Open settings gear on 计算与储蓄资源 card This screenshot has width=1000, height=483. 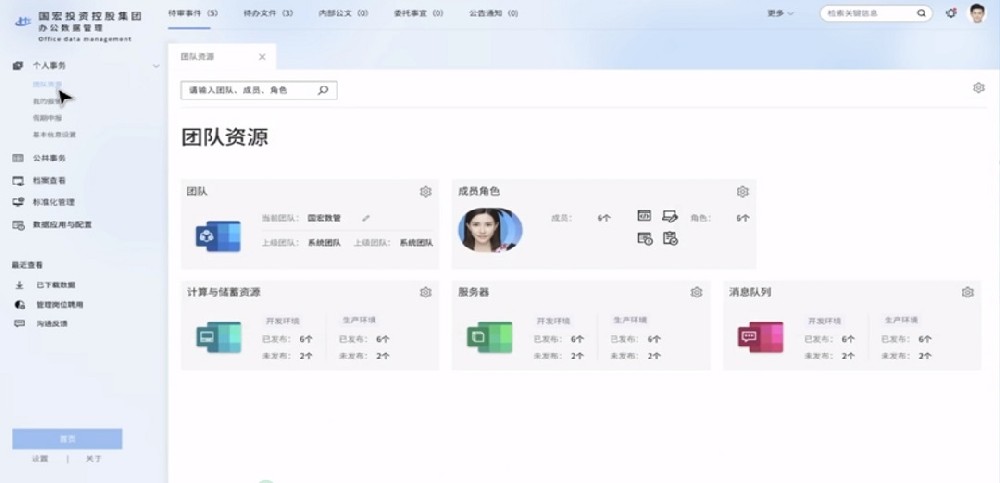point(425,292)
